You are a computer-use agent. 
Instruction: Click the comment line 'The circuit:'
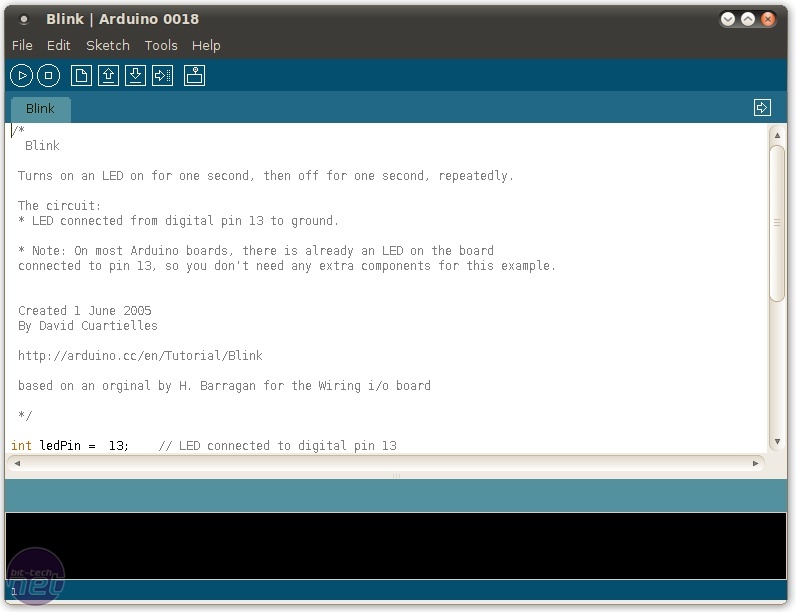pyautogui.click(x=59, y=206)
